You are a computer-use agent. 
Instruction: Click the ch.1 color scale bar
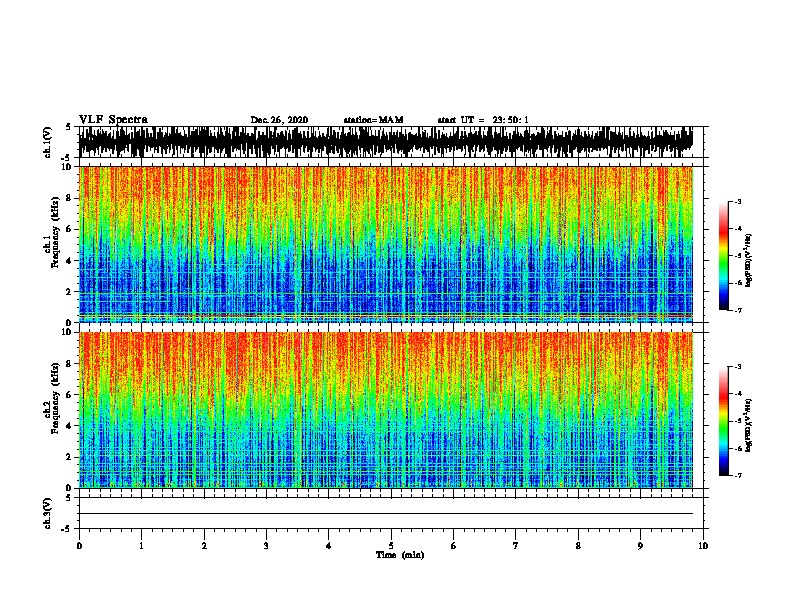coord(724,256)
